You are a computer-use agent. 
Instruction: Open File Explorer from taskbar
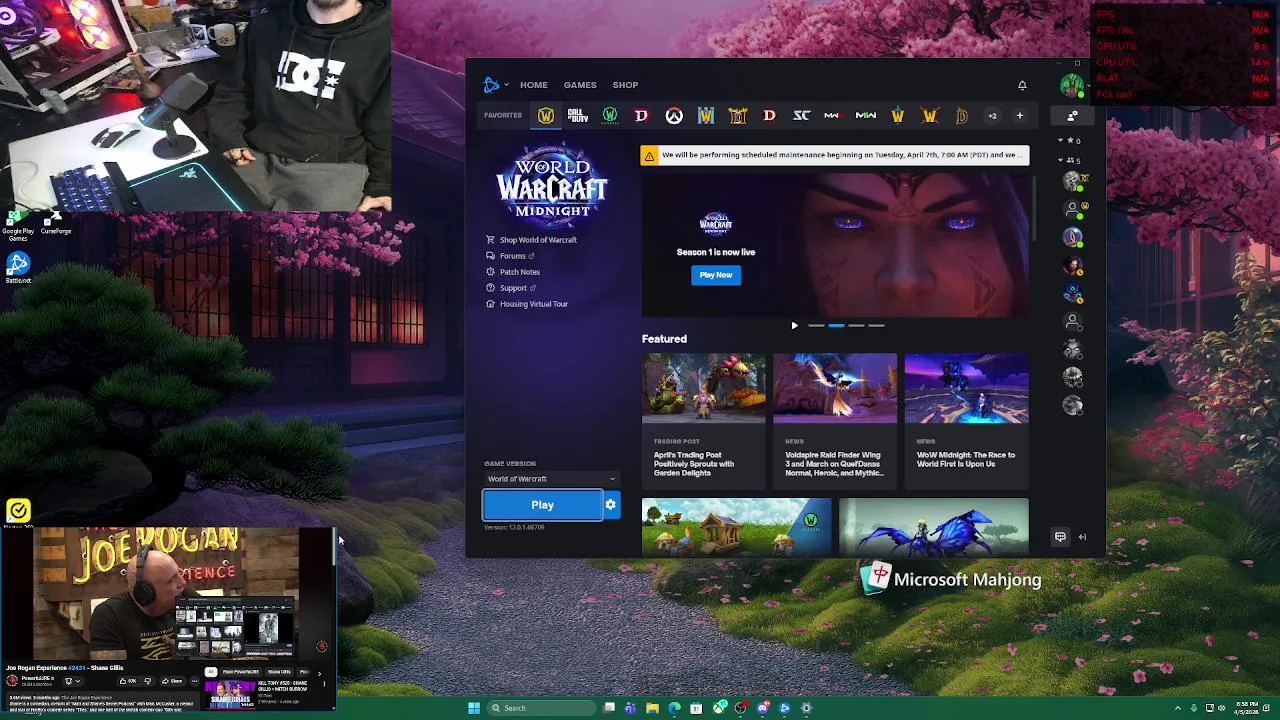click(x=652, y=708)
